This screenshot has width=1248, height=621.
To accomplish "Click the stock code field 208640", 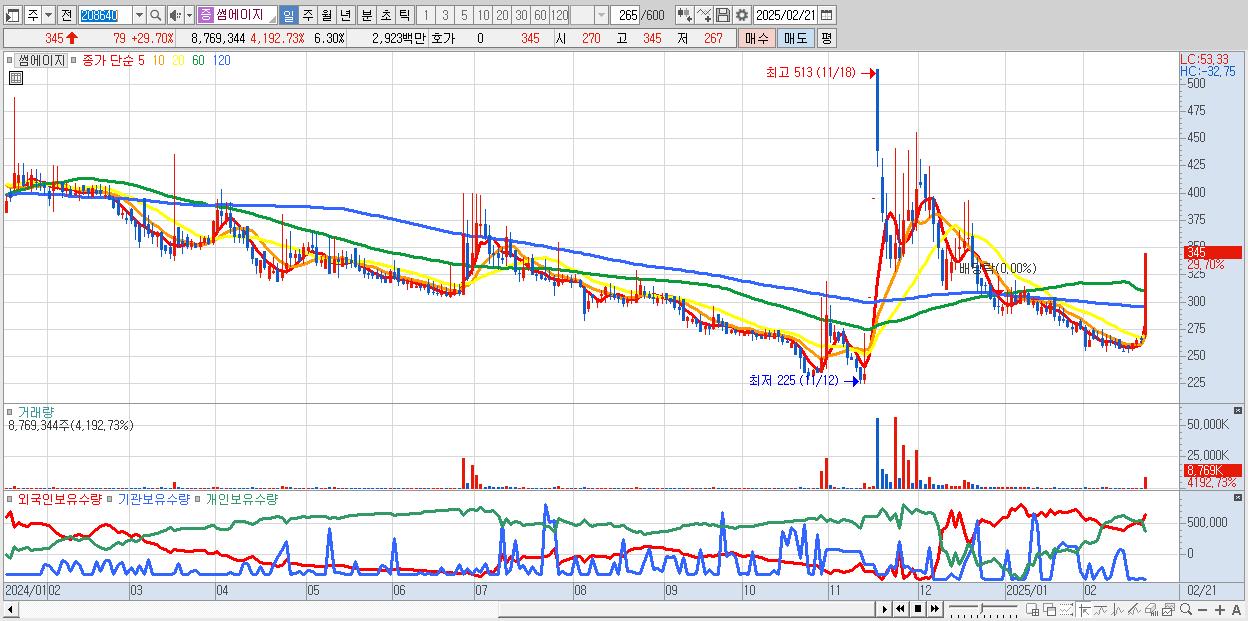I will coord(106,15).
